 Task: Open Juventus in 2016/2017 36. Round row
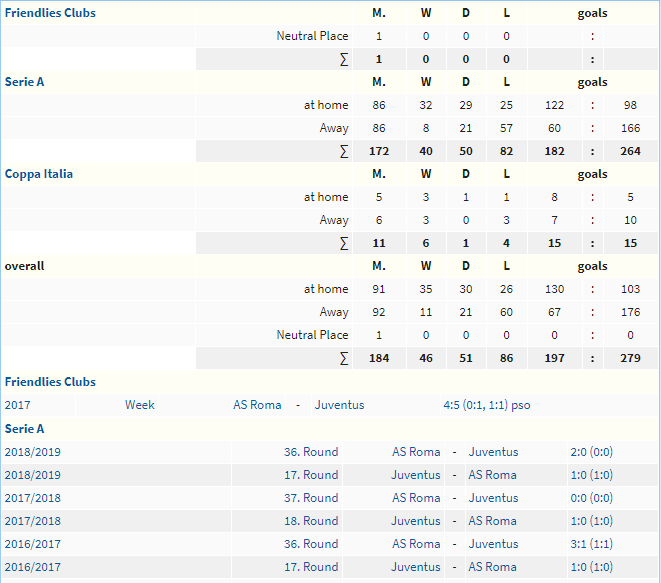click(493, 544)
